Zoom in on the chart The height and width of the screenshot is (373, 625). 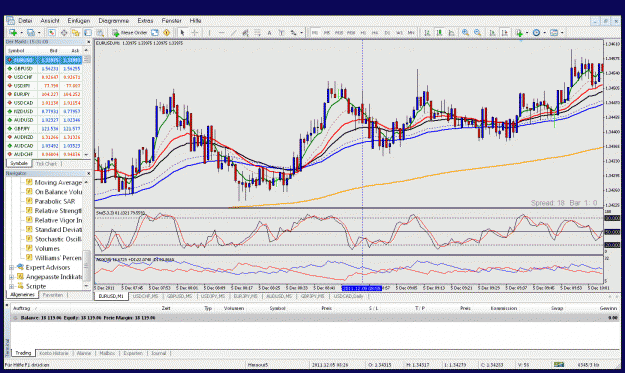pyautogui.click(x=465, y=33)
